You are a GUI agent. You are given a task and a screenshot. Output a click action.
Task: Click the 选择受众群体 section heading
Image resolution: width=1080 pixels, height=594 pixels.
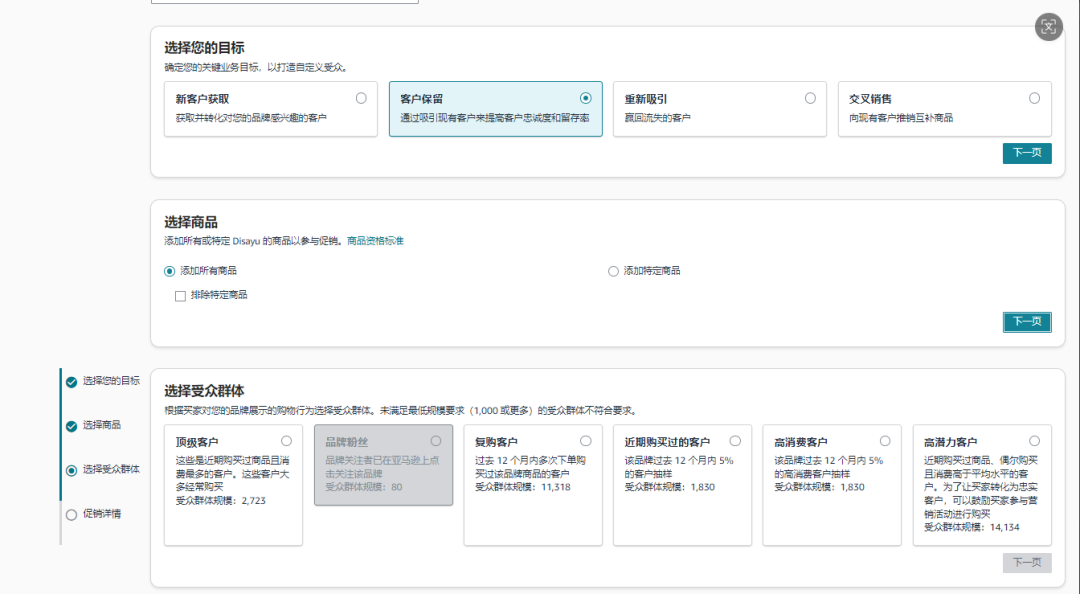[204, 391]
